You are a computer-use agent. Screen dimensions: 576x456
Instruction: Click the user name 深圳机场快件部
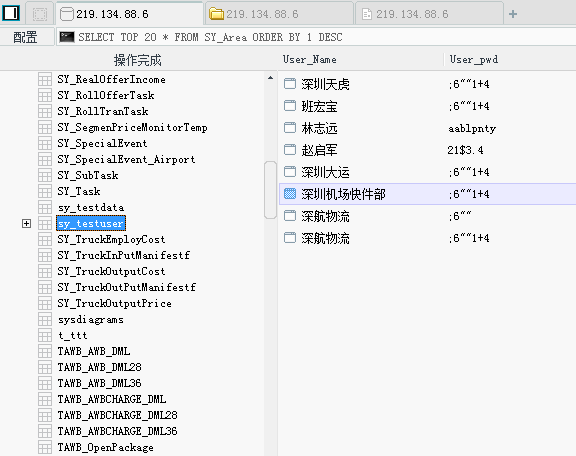click(x=343, y=194)
